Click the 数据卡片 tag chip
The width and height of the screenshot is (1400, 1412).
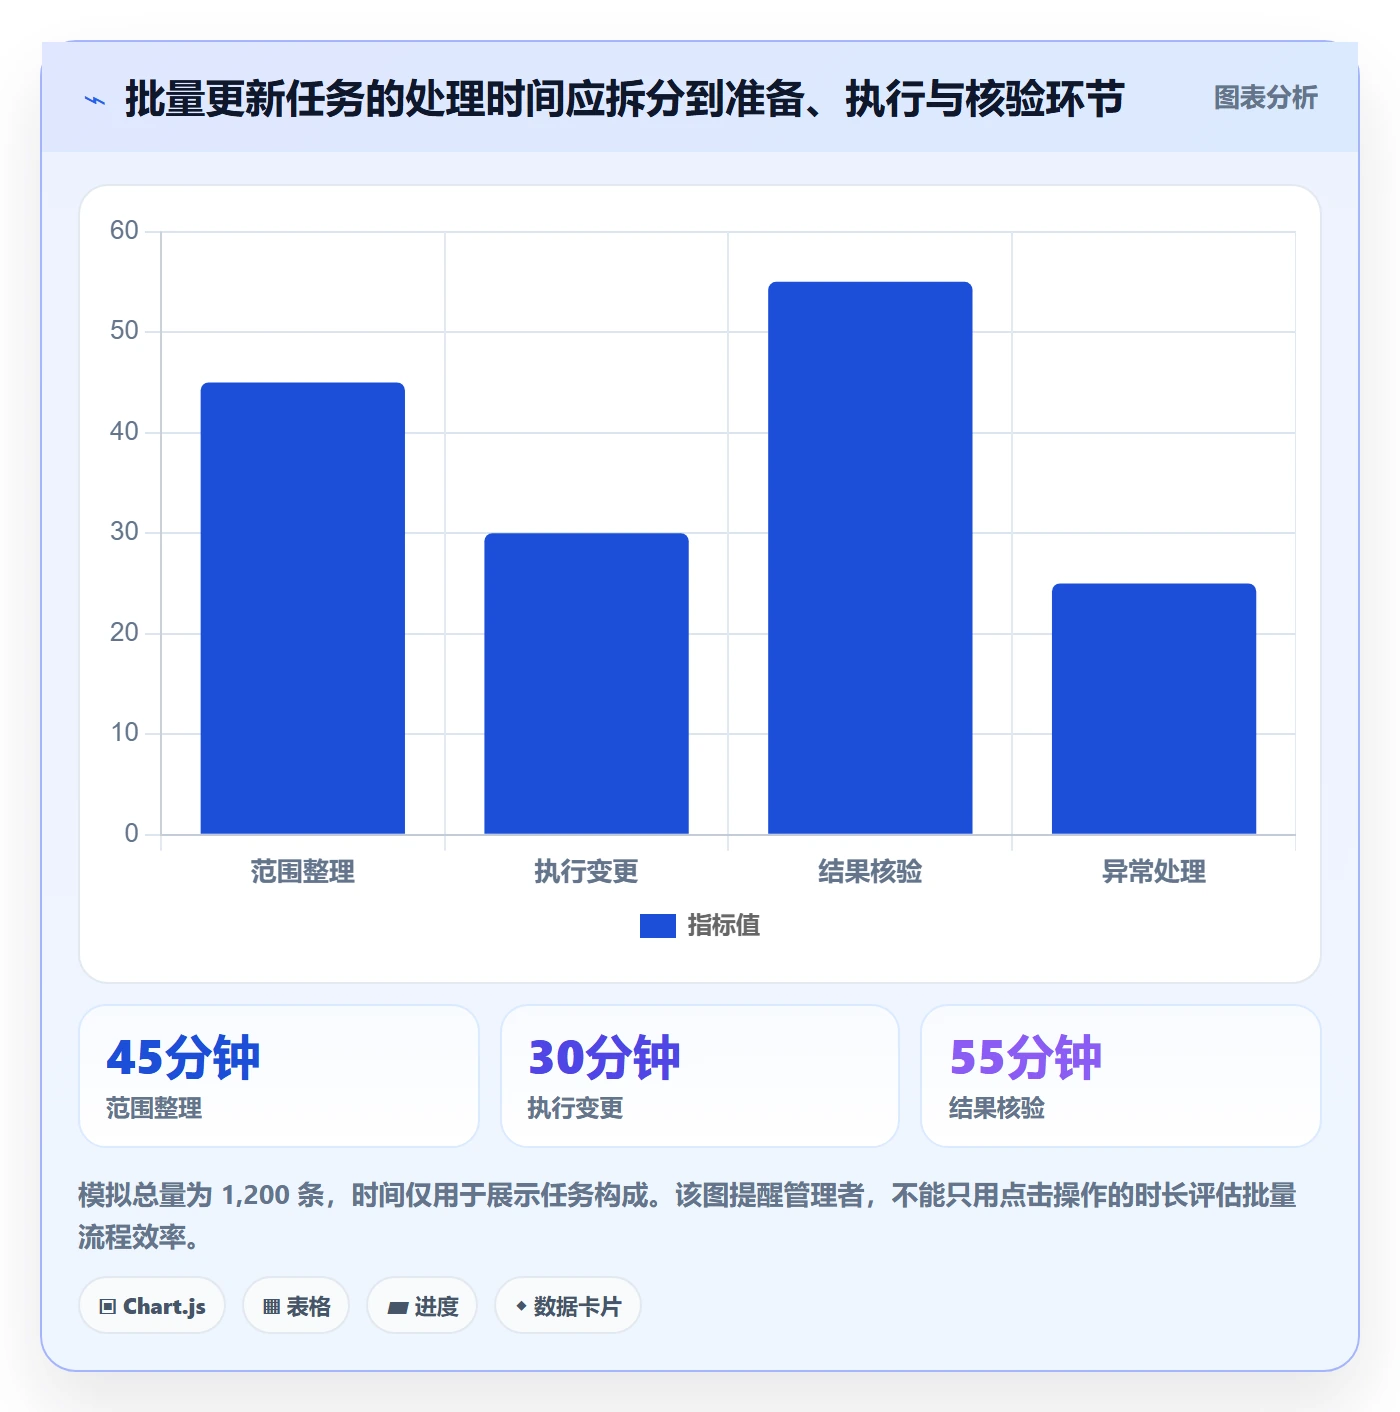pyautogui.click(x=568, y=1306)
